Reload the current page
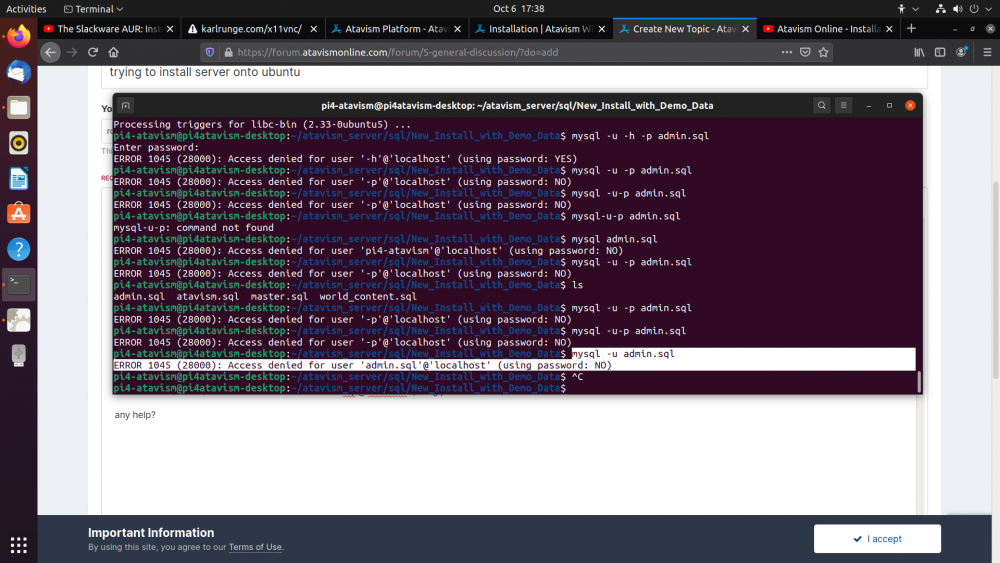The height and width of the screenshot is (563, 1000). (93, 52)
